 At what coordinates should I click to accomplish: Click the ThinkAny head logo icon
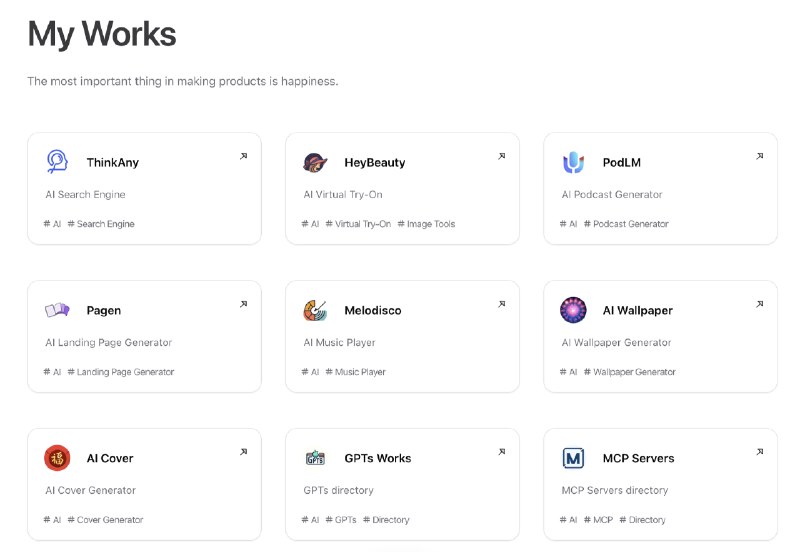[x=57, y=162]
